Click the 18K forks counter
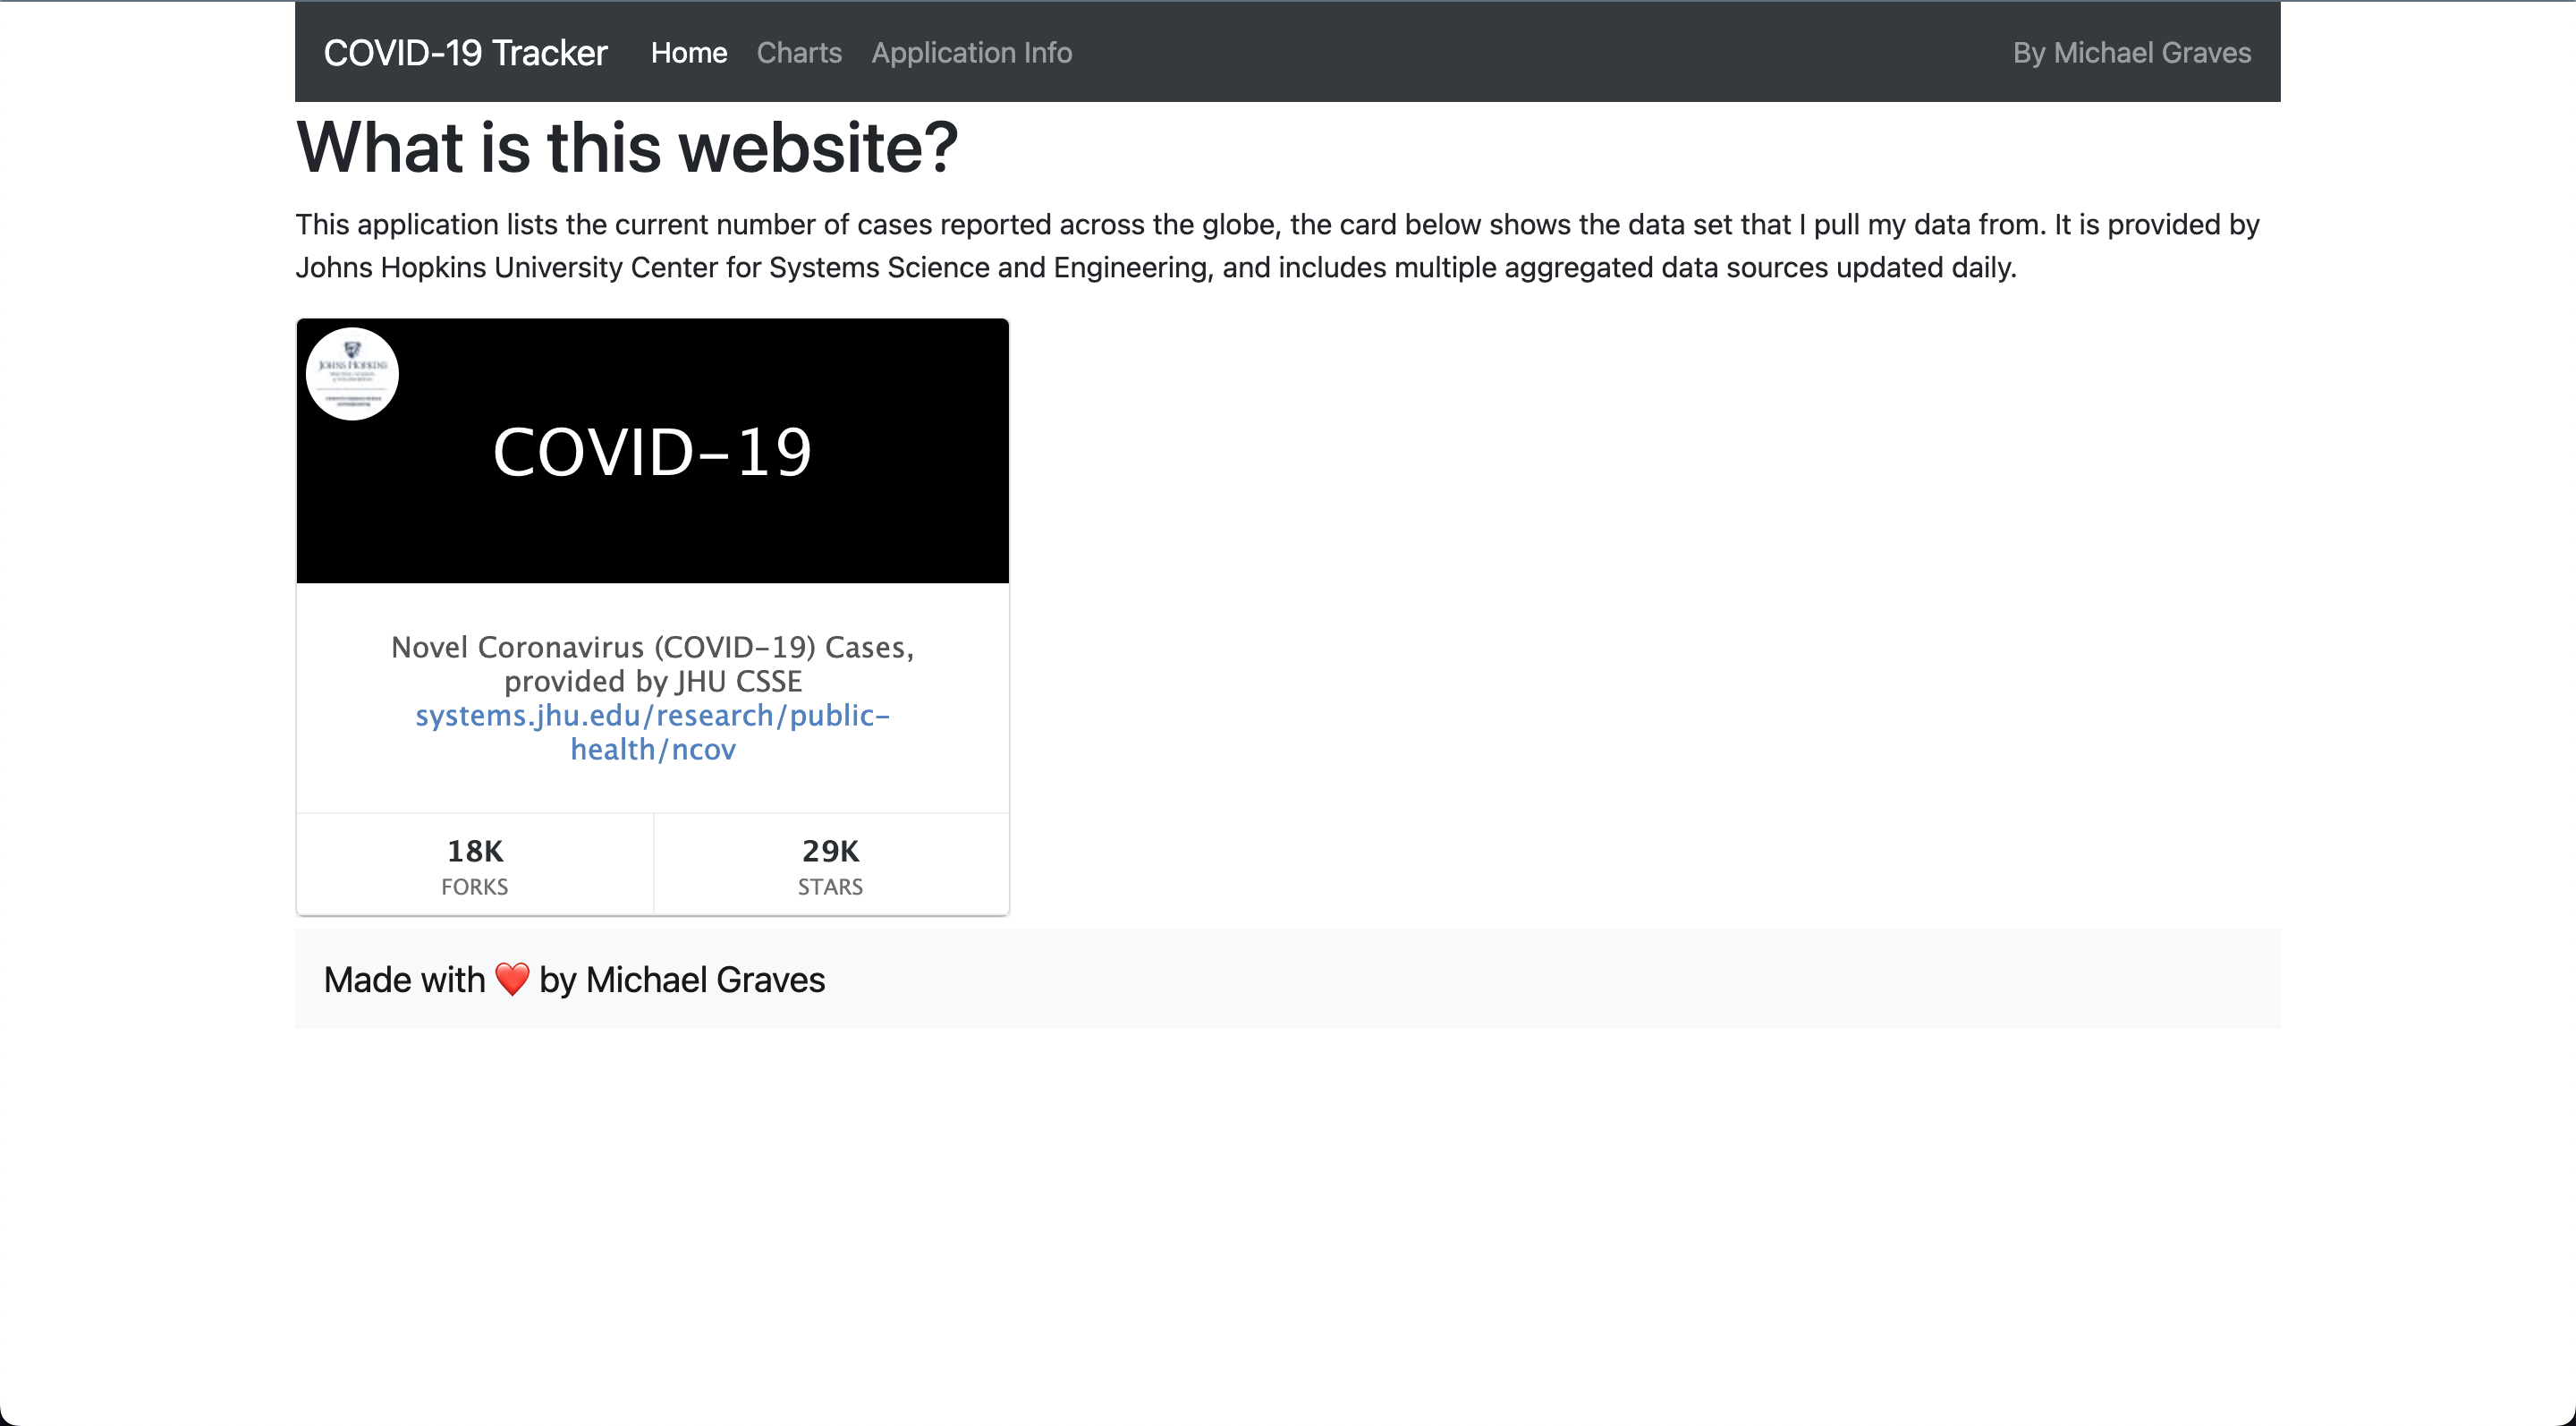This screenshot has height=1426, width=2576. (475, 851)
